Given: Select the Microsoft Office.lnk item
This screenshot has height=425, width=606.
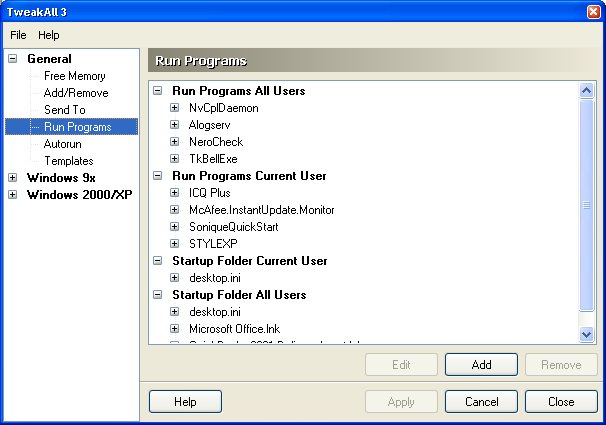Looking at the screenshot, I should click(235, 329).
